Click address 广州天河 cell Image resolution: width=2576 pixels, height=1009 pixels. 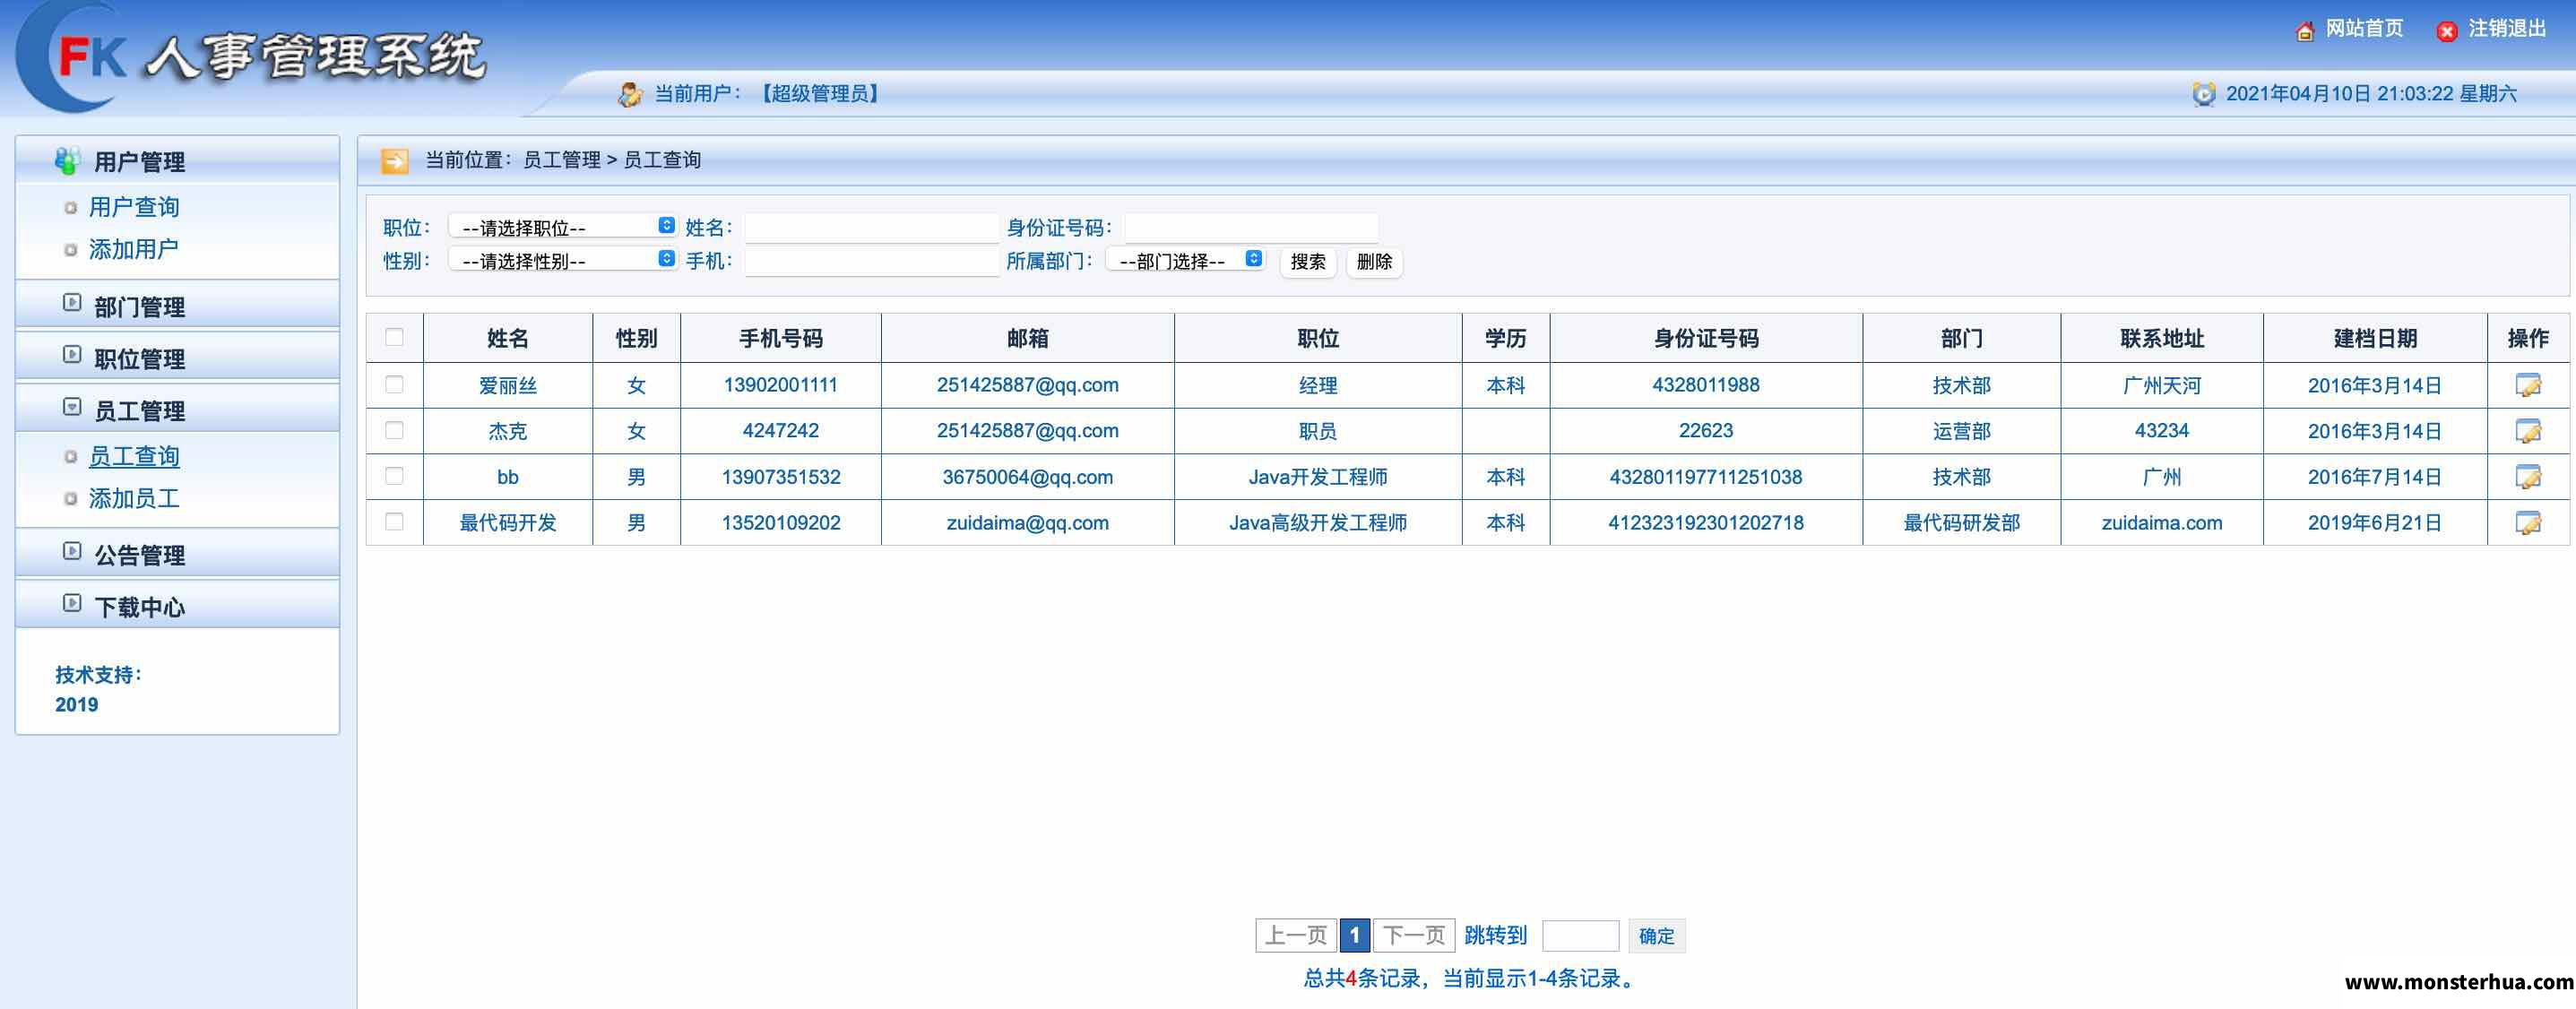2162,385
